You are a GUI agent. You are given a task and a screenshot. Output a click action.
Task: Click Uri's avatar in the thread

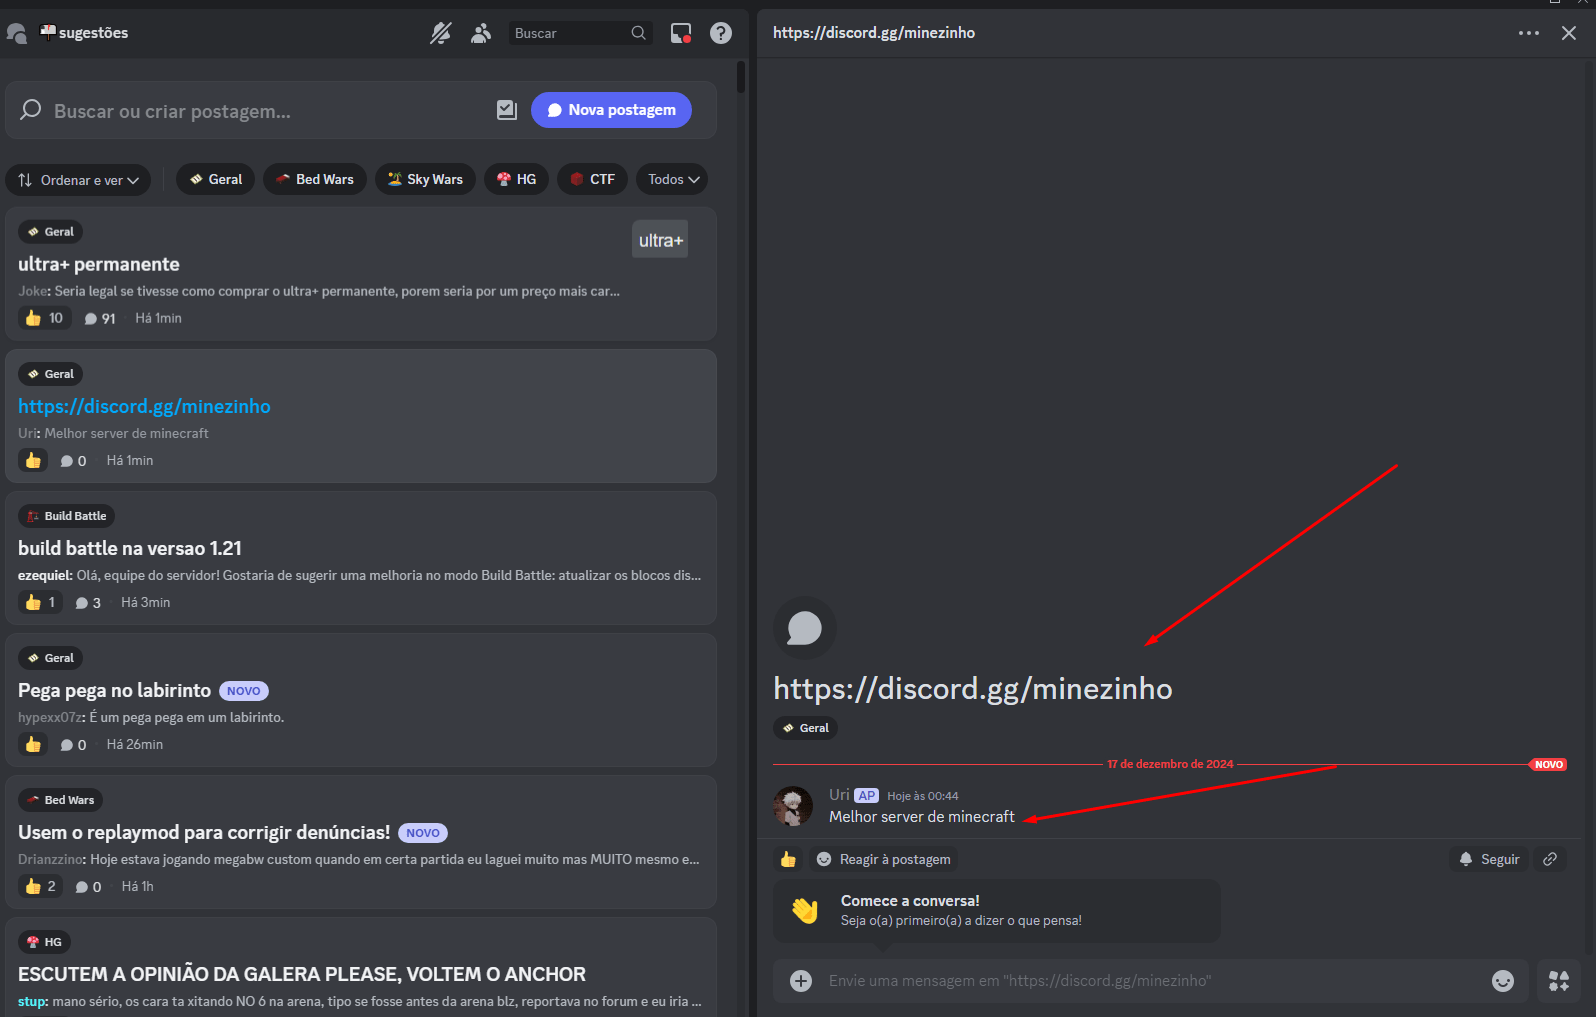coord(793,806)
